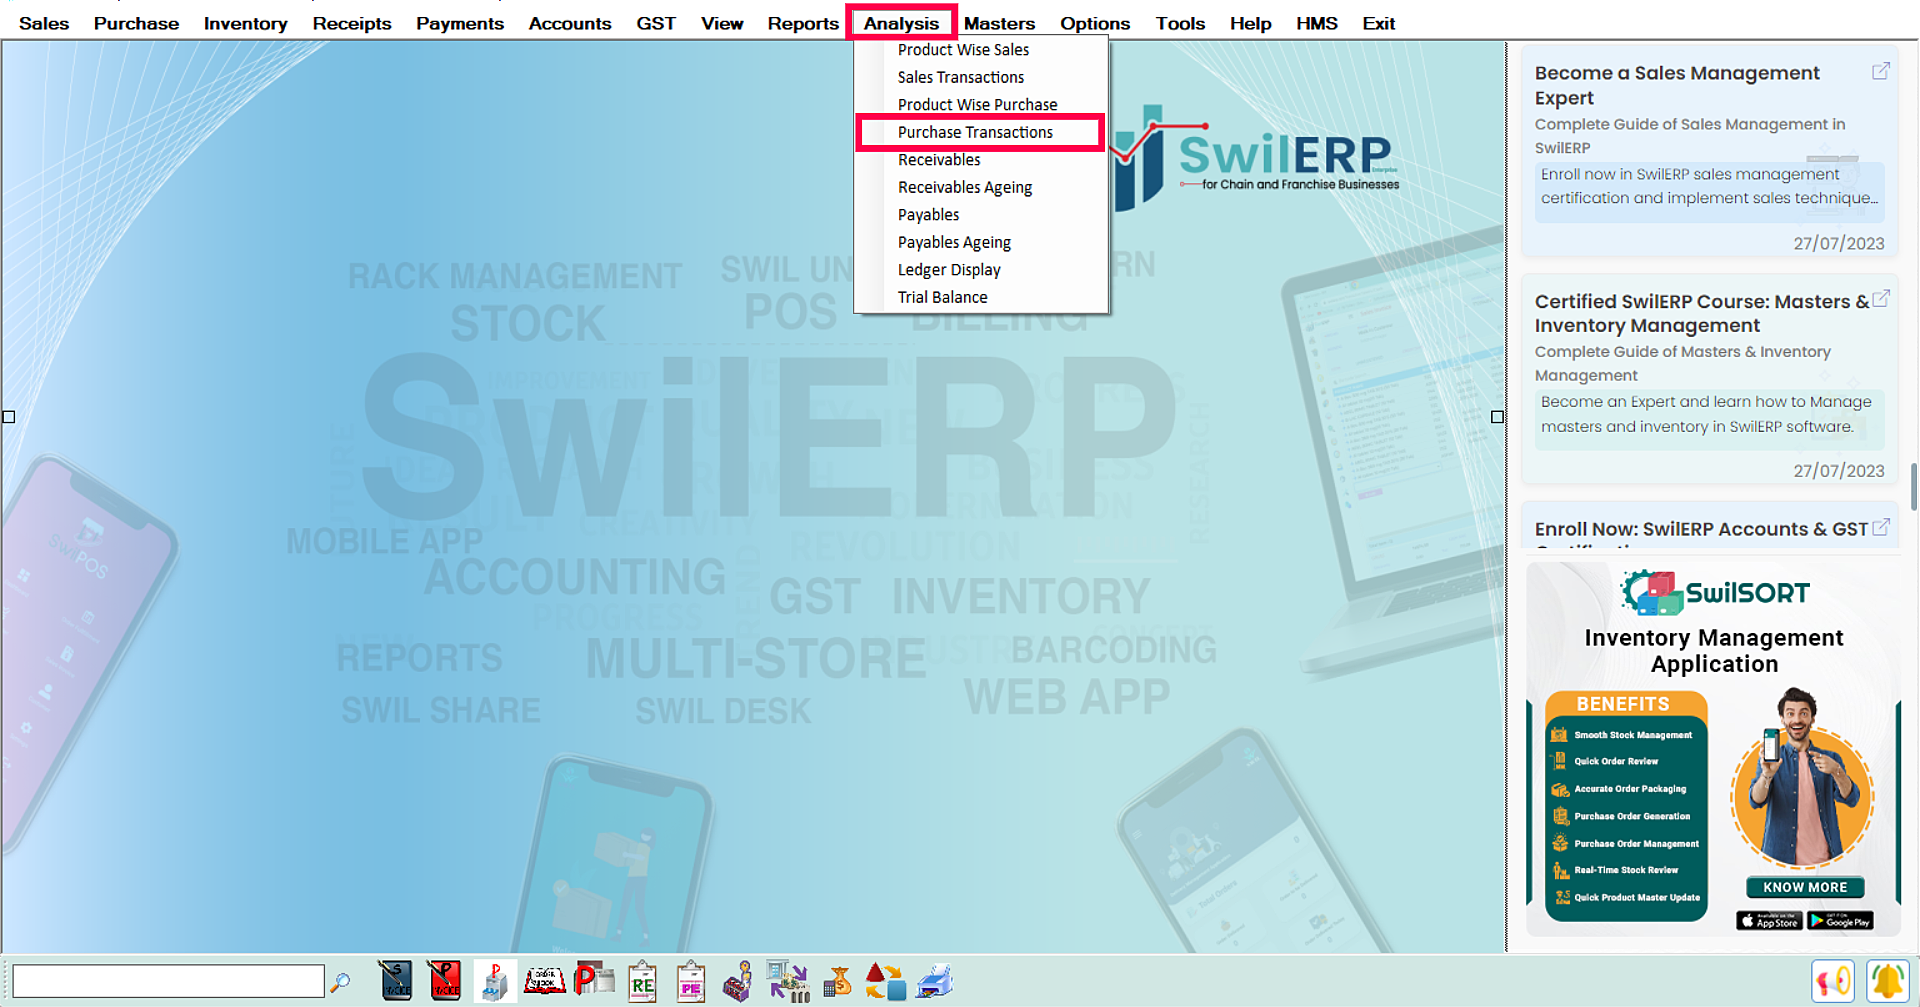Click the Google Play badge
Viewport: 1920px width, 1007px height.
point(1840,921)
